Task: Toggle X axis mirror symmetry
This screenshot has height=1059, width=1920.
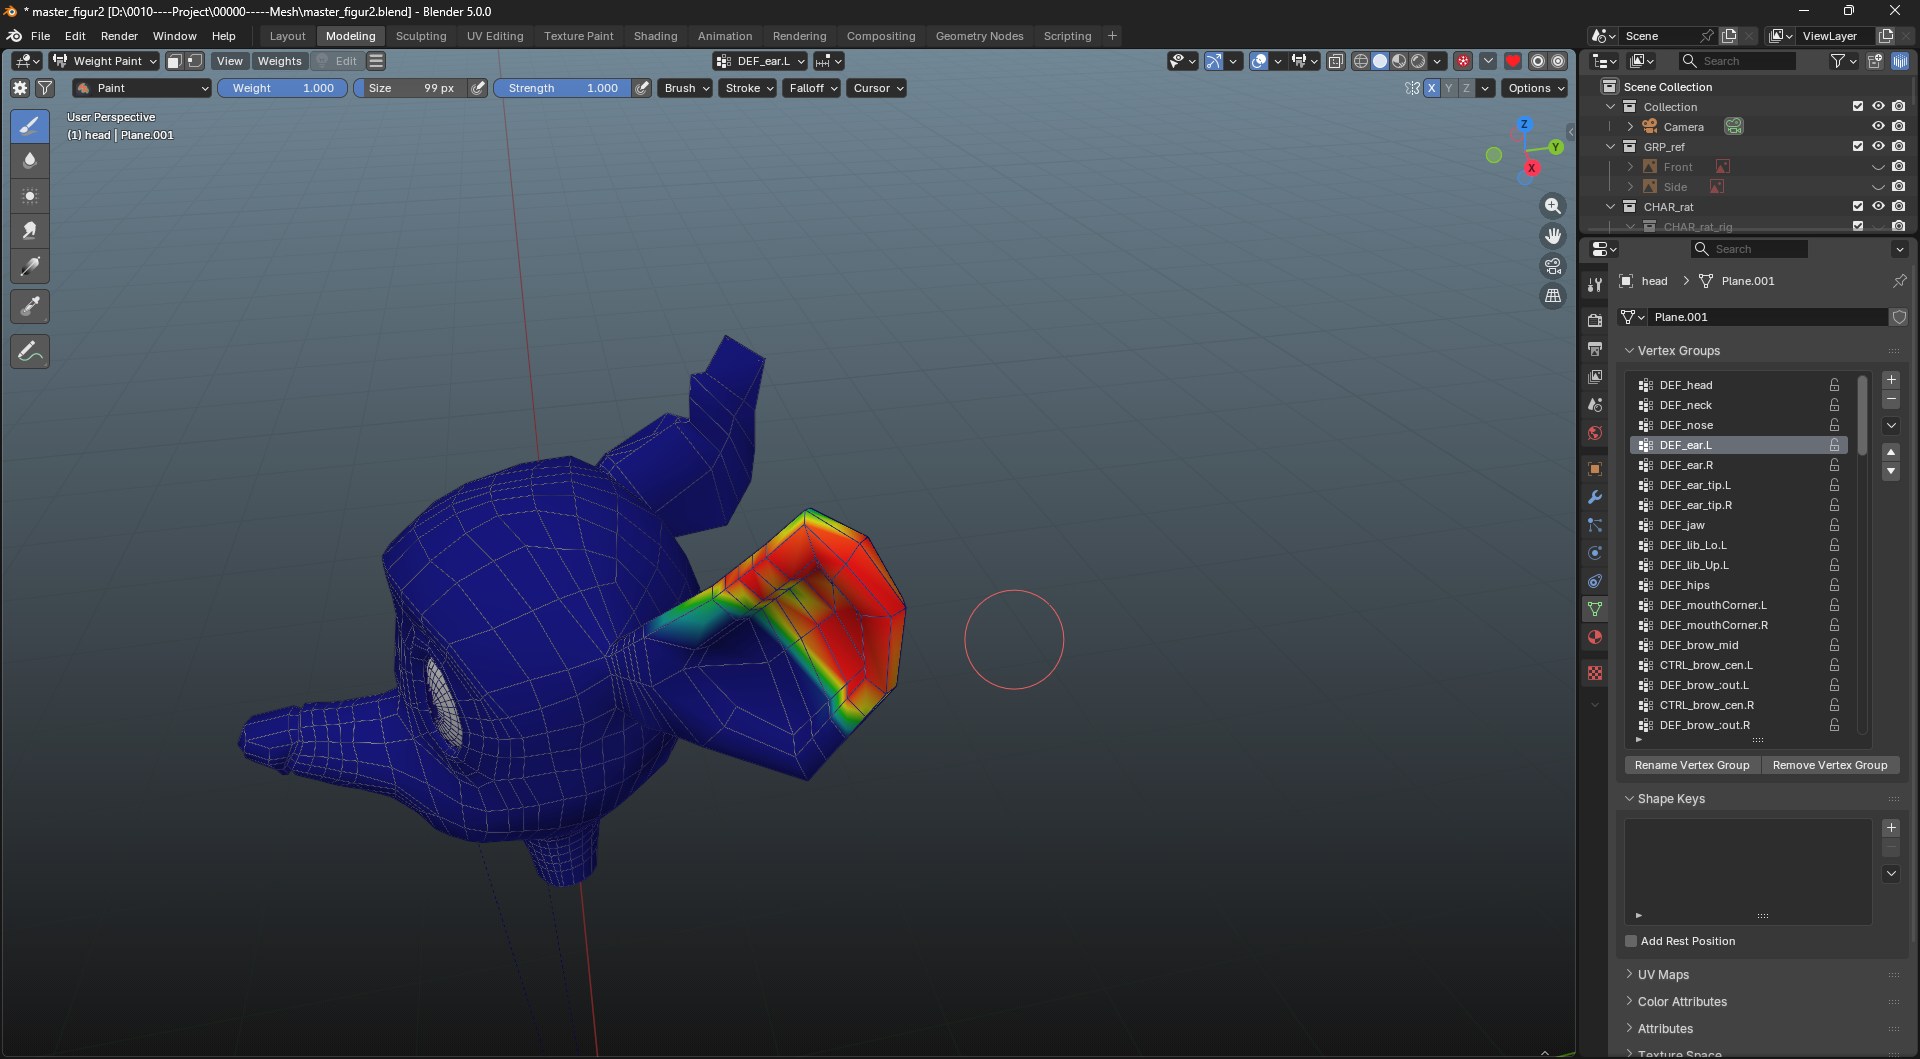Action: (1431, 88)
